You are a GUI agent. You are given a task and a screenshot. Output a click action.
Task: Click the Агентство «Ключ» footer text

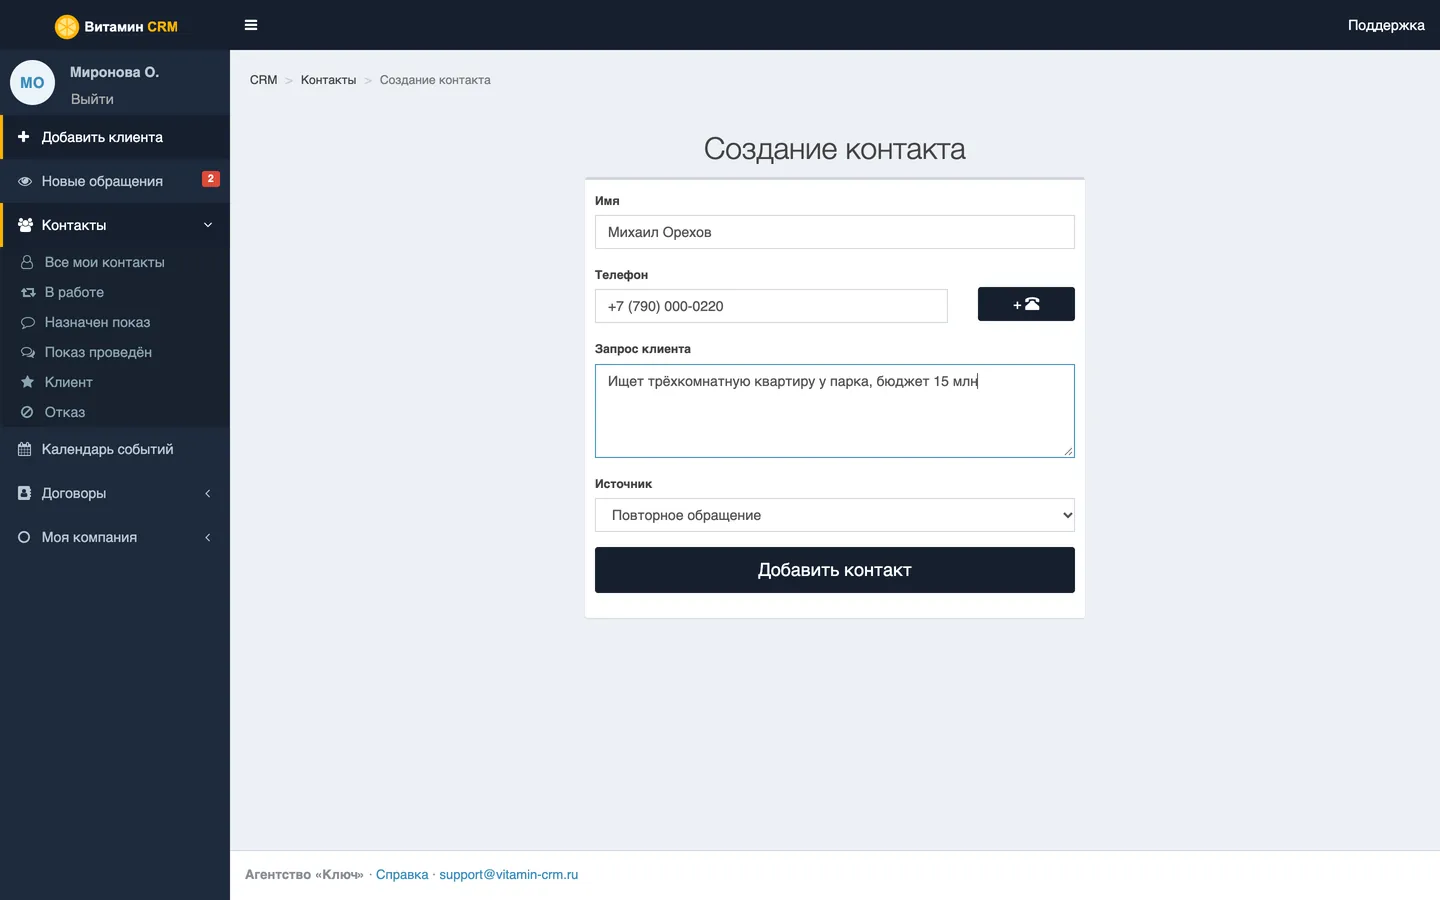coord(304,874)
